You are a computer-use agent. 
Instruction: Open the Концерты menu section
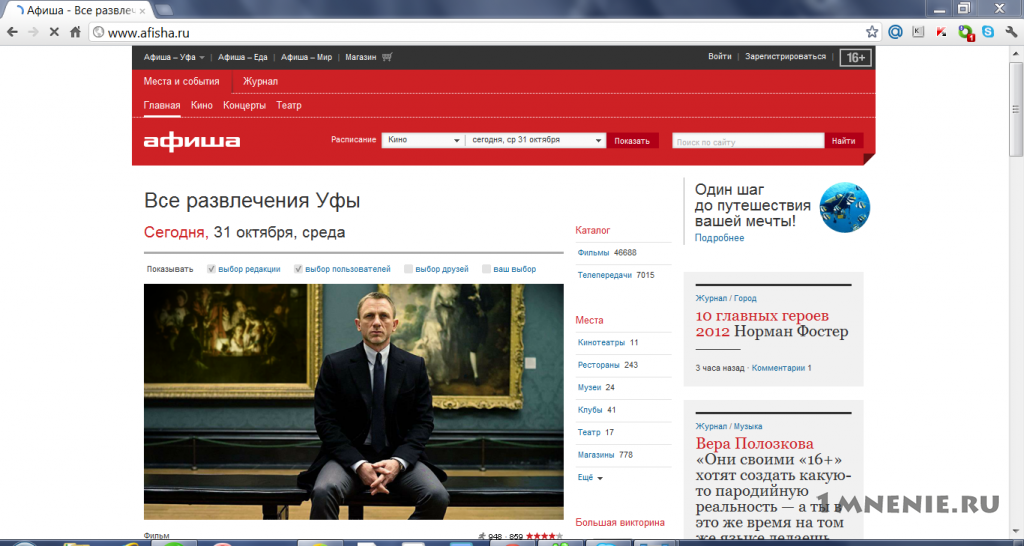pyautogui.click(x=244, y=105)
